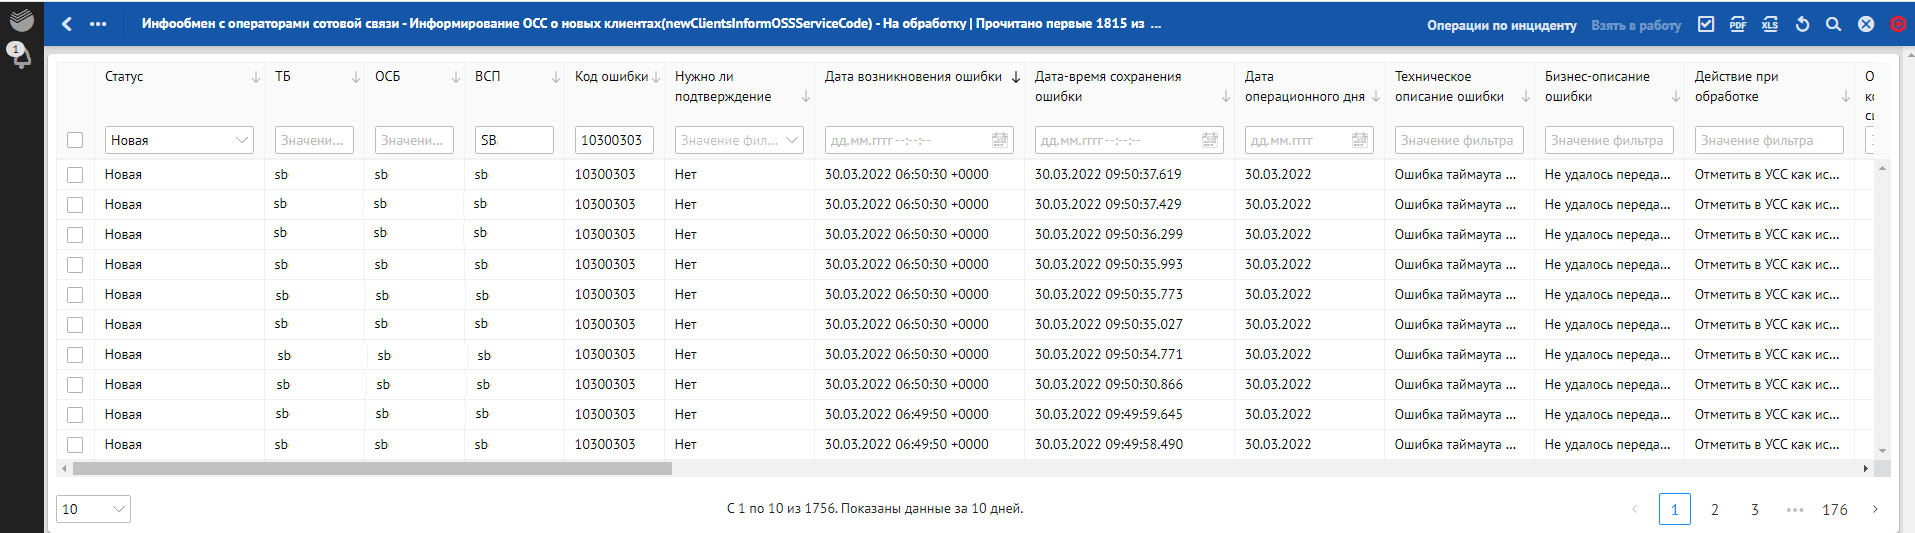Click the Код ошибки filter field

tap(613, 140)
